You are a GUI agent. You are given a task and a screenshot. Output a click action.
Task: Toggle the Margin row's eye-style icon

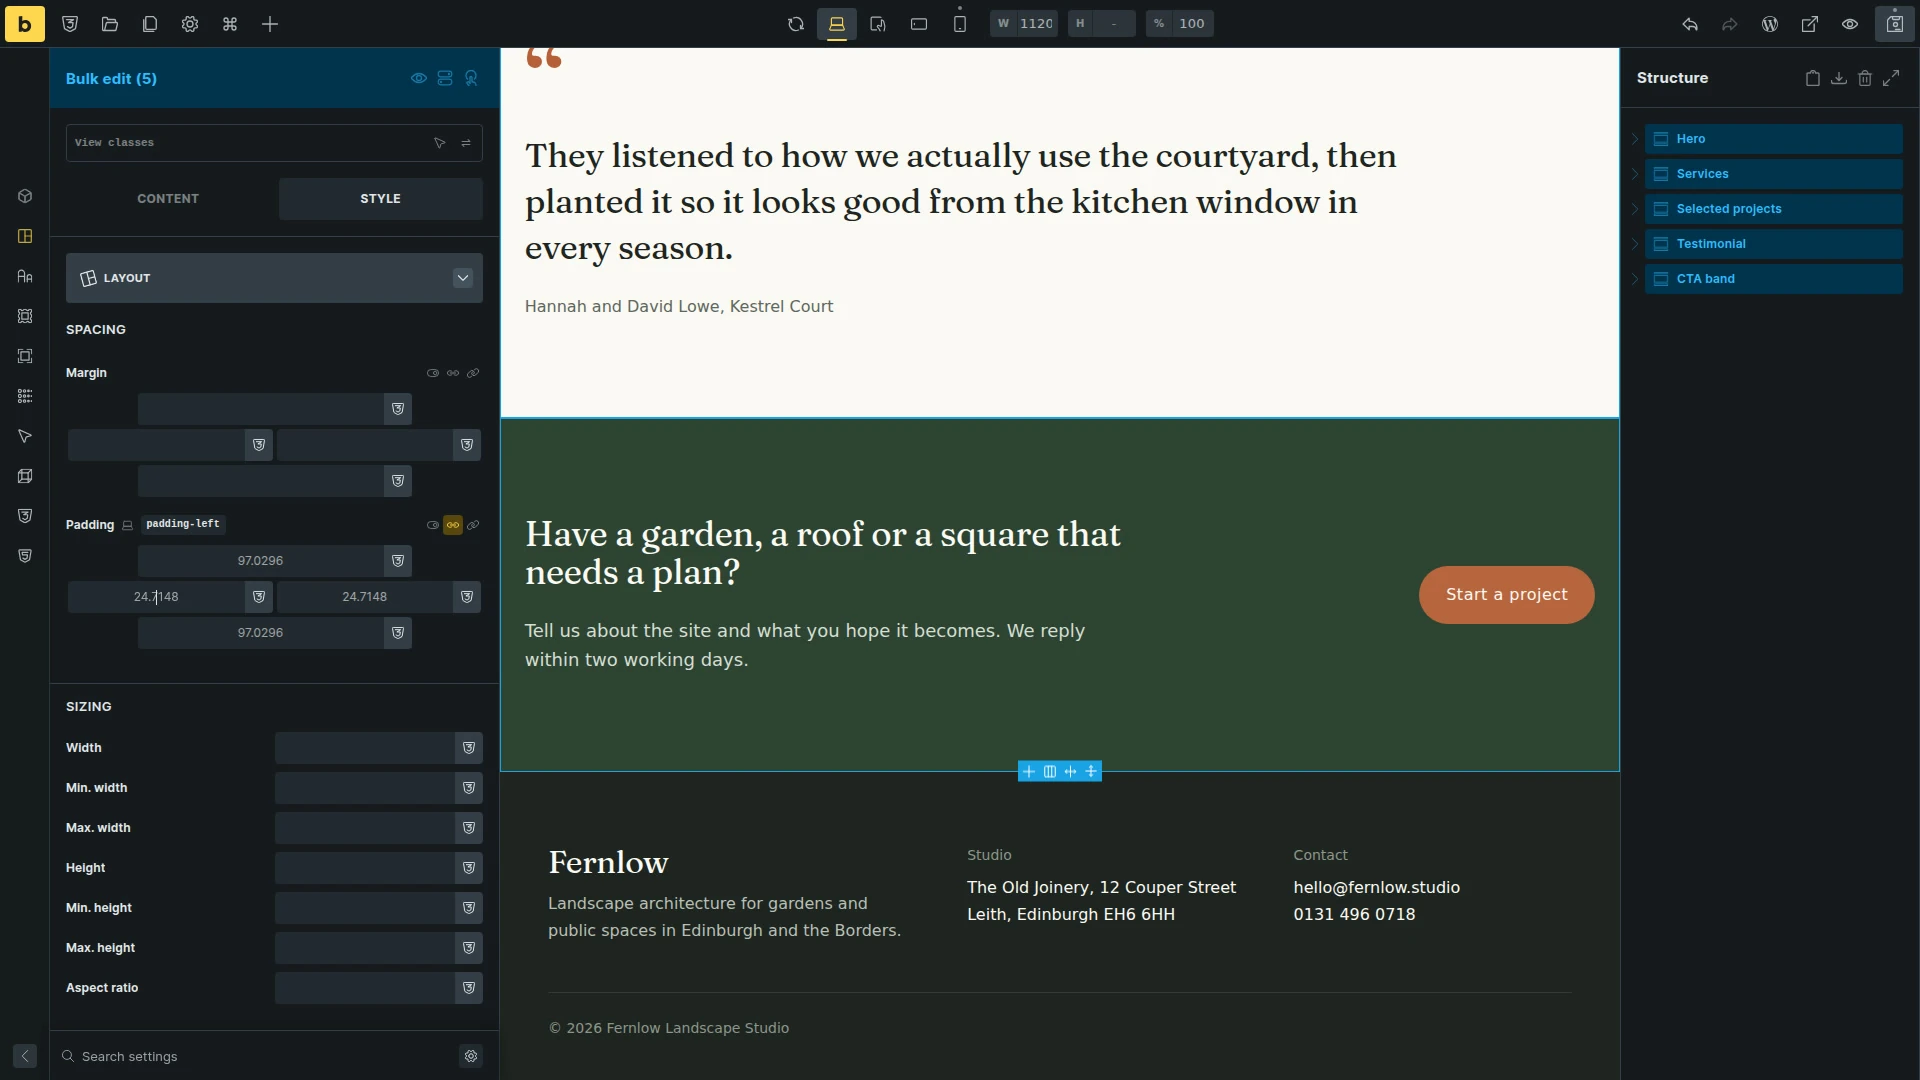pos(433,373)
